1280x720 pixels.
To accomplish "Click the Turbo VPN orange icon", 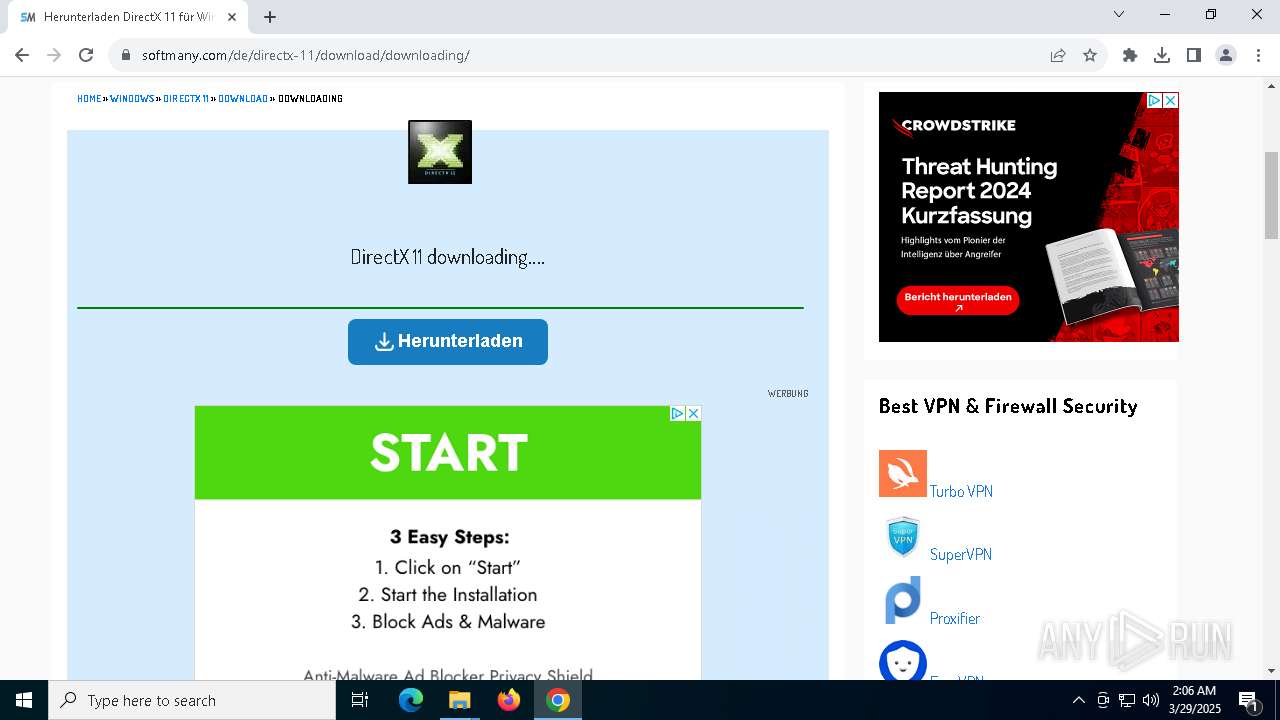I will point(903,473).
